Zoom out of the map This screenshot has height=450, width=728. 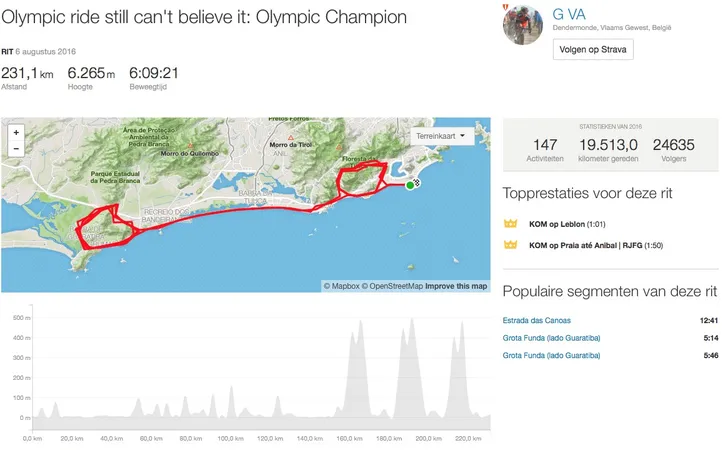[16, 148]
